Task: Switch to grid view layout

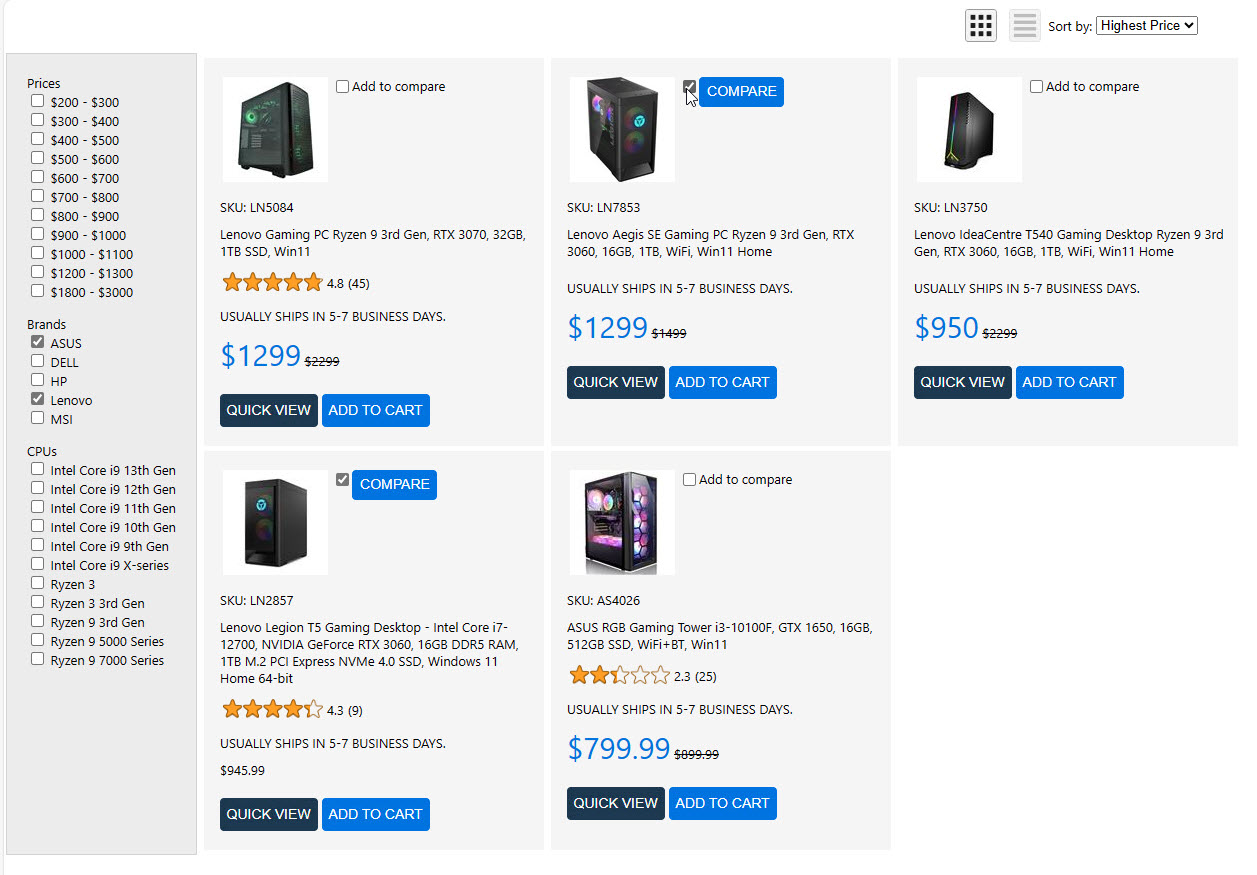Action: pyautogui.click(x=981, y=25)
